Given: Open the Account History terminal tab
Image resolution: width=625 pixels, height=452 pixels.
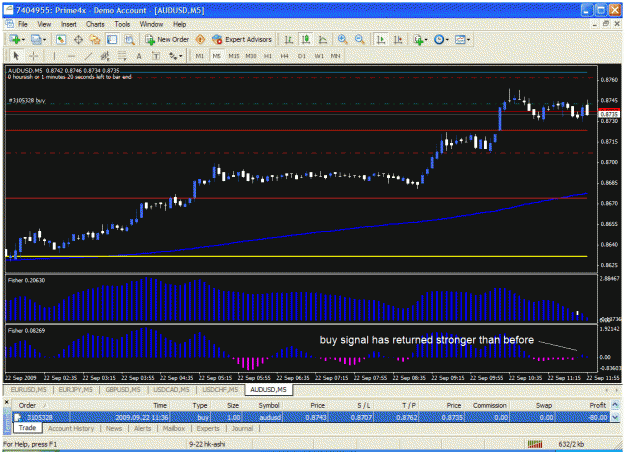Looking at the screenshot, I should pyautogui.click(x=71, y=428).
